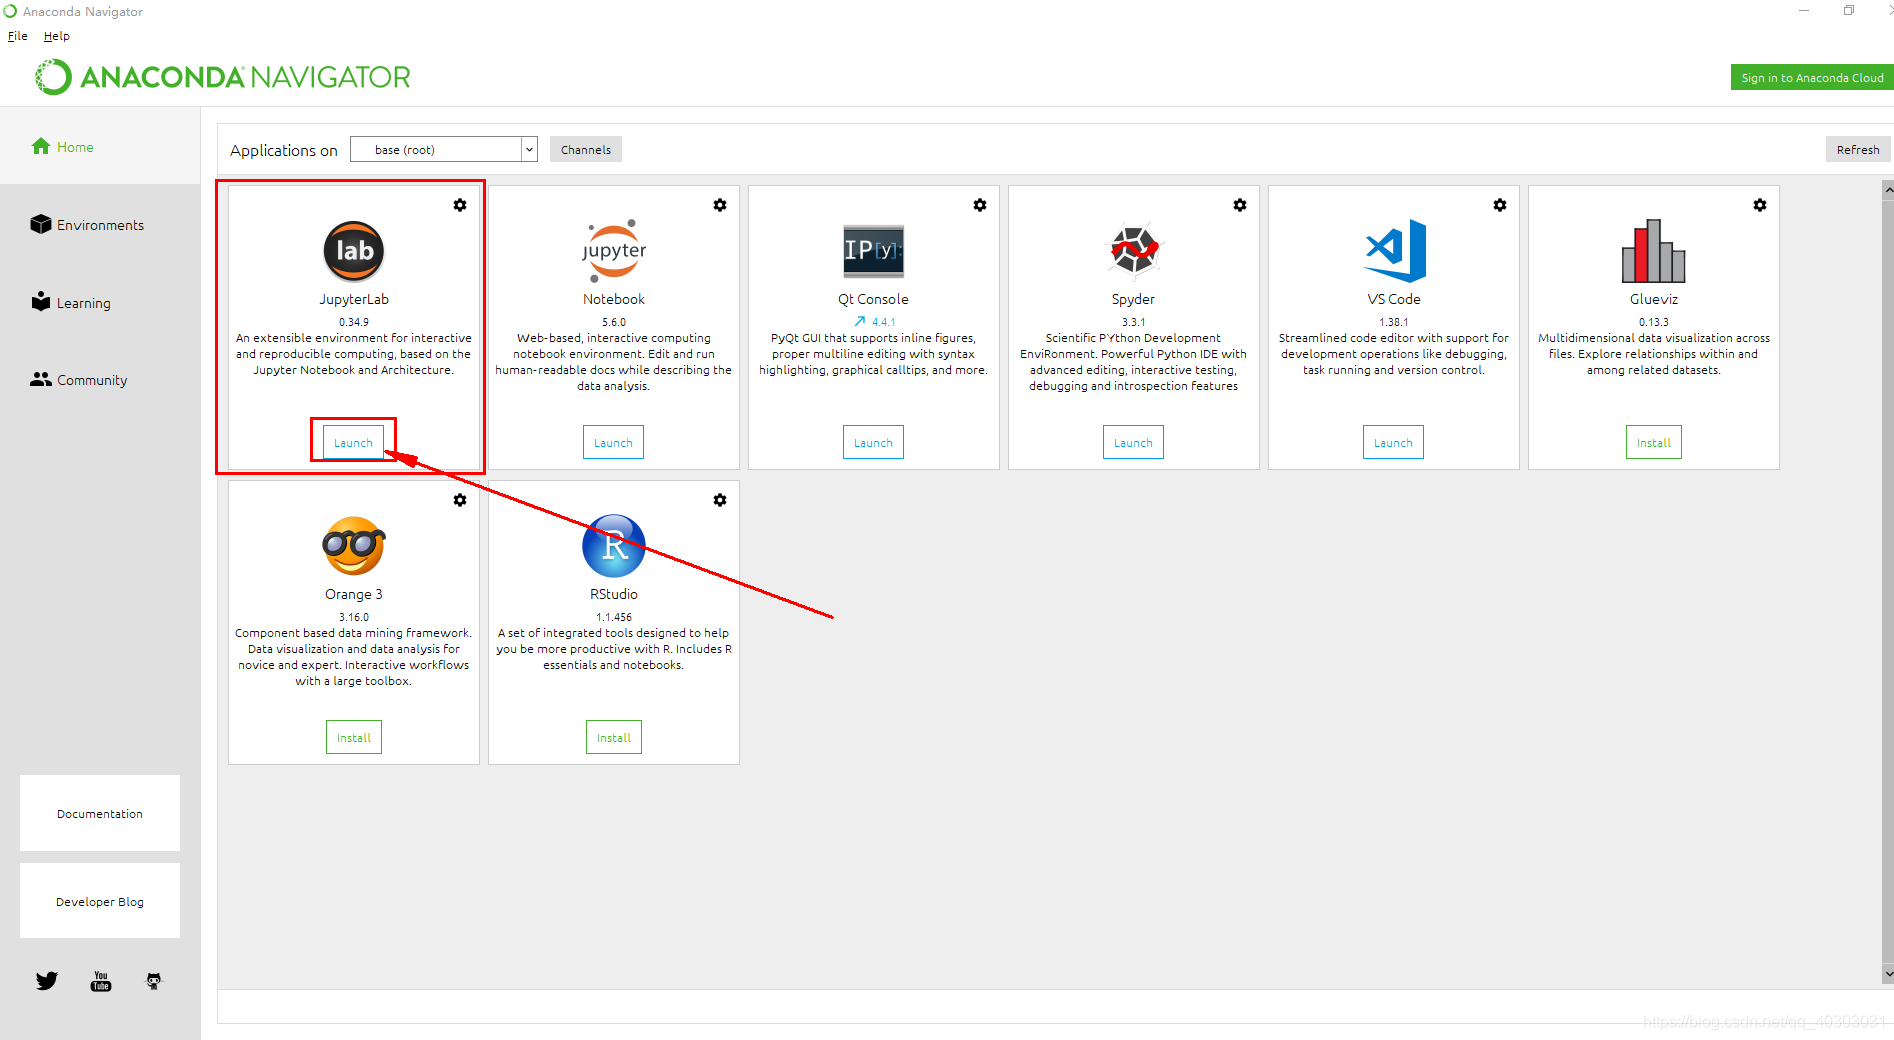Launch JupyterLab
Viewport: 1894px width, 1040px height.
click(353, 443)
